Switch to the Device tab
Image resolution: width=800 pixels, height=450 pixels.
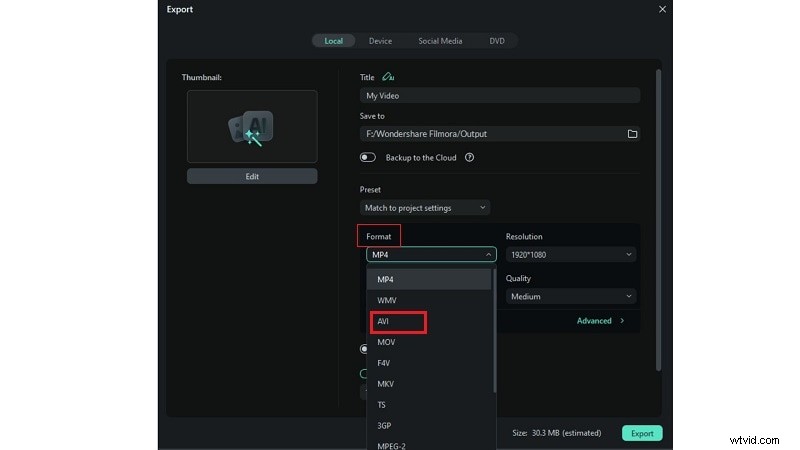381,41
